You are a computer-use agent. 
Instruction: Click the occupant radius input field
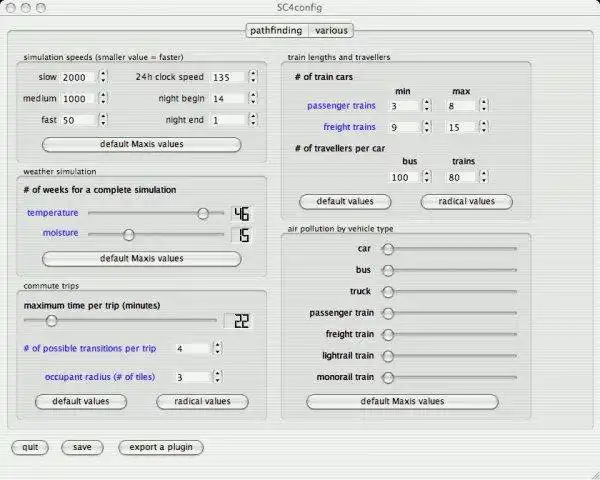(193, 377)
